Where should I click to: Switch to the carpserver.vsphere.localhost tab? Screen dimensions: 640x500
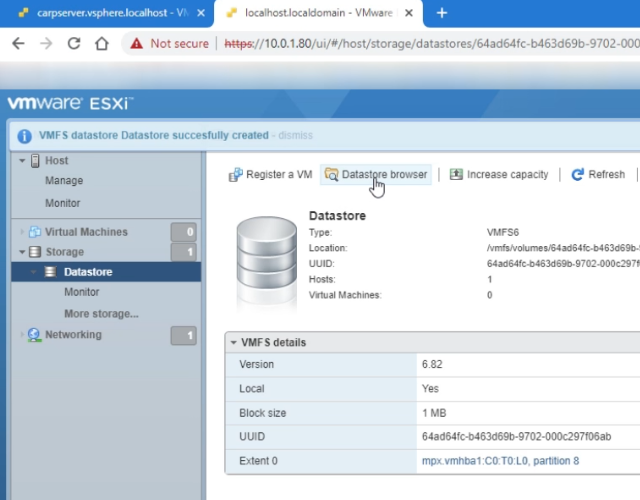coord(107,13)
